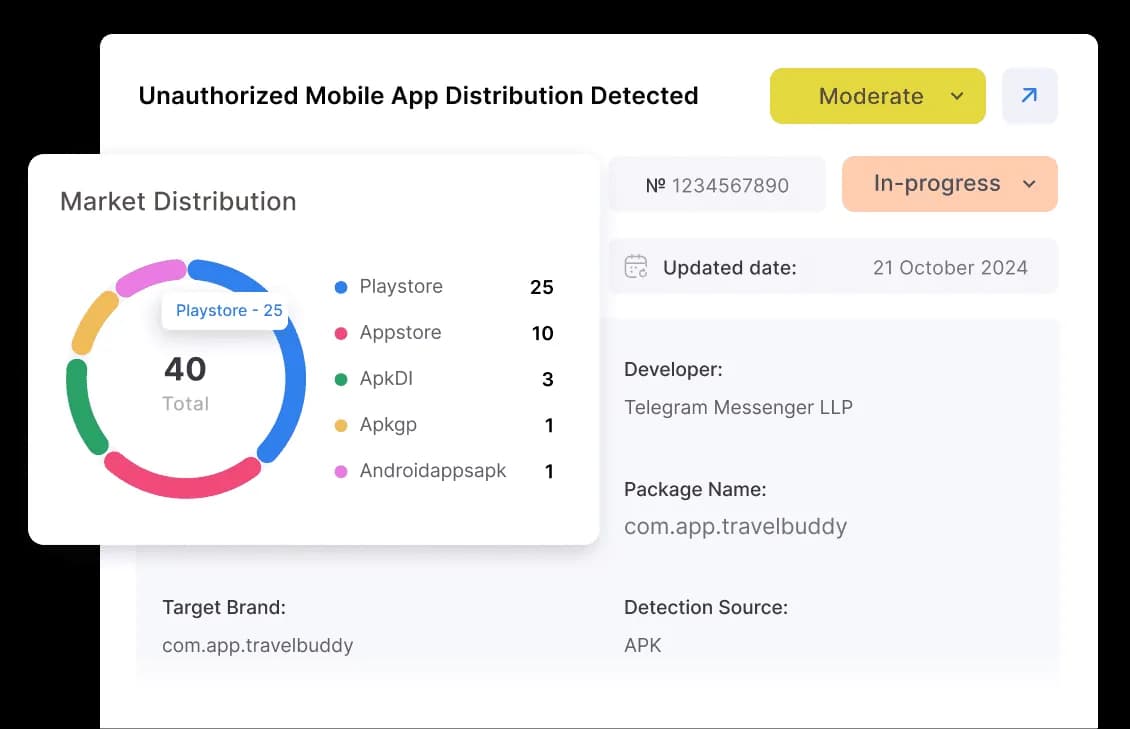This screenshot has height=729, width=1130.
Task: Click the green ApkDI donut segment
Action: (x=83, y=408)
